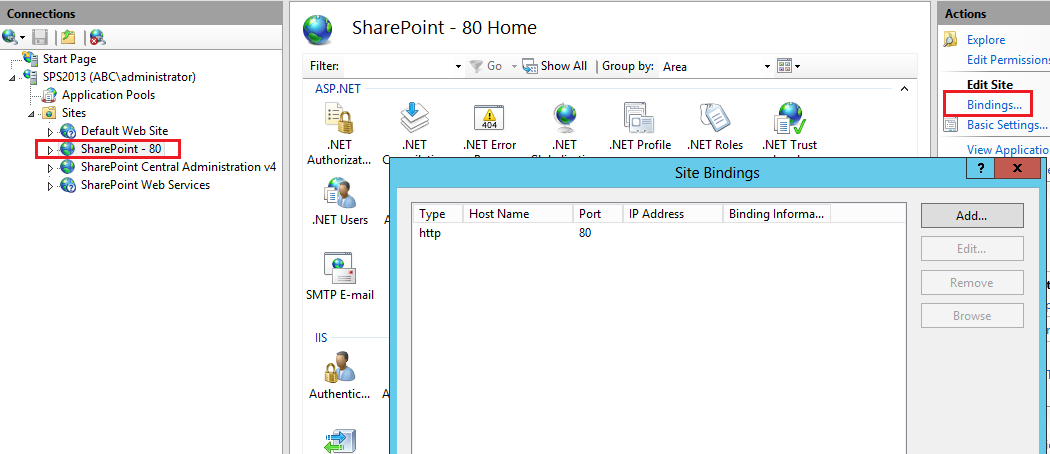Select the http port 80 binding row
The width and height of the screenshot is (1050, 454).
tap(621, 234)
